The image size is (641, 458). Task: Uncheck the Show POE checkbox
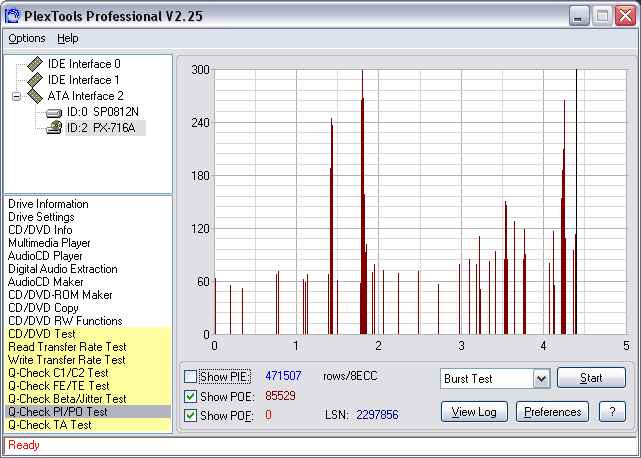[191, 396]
